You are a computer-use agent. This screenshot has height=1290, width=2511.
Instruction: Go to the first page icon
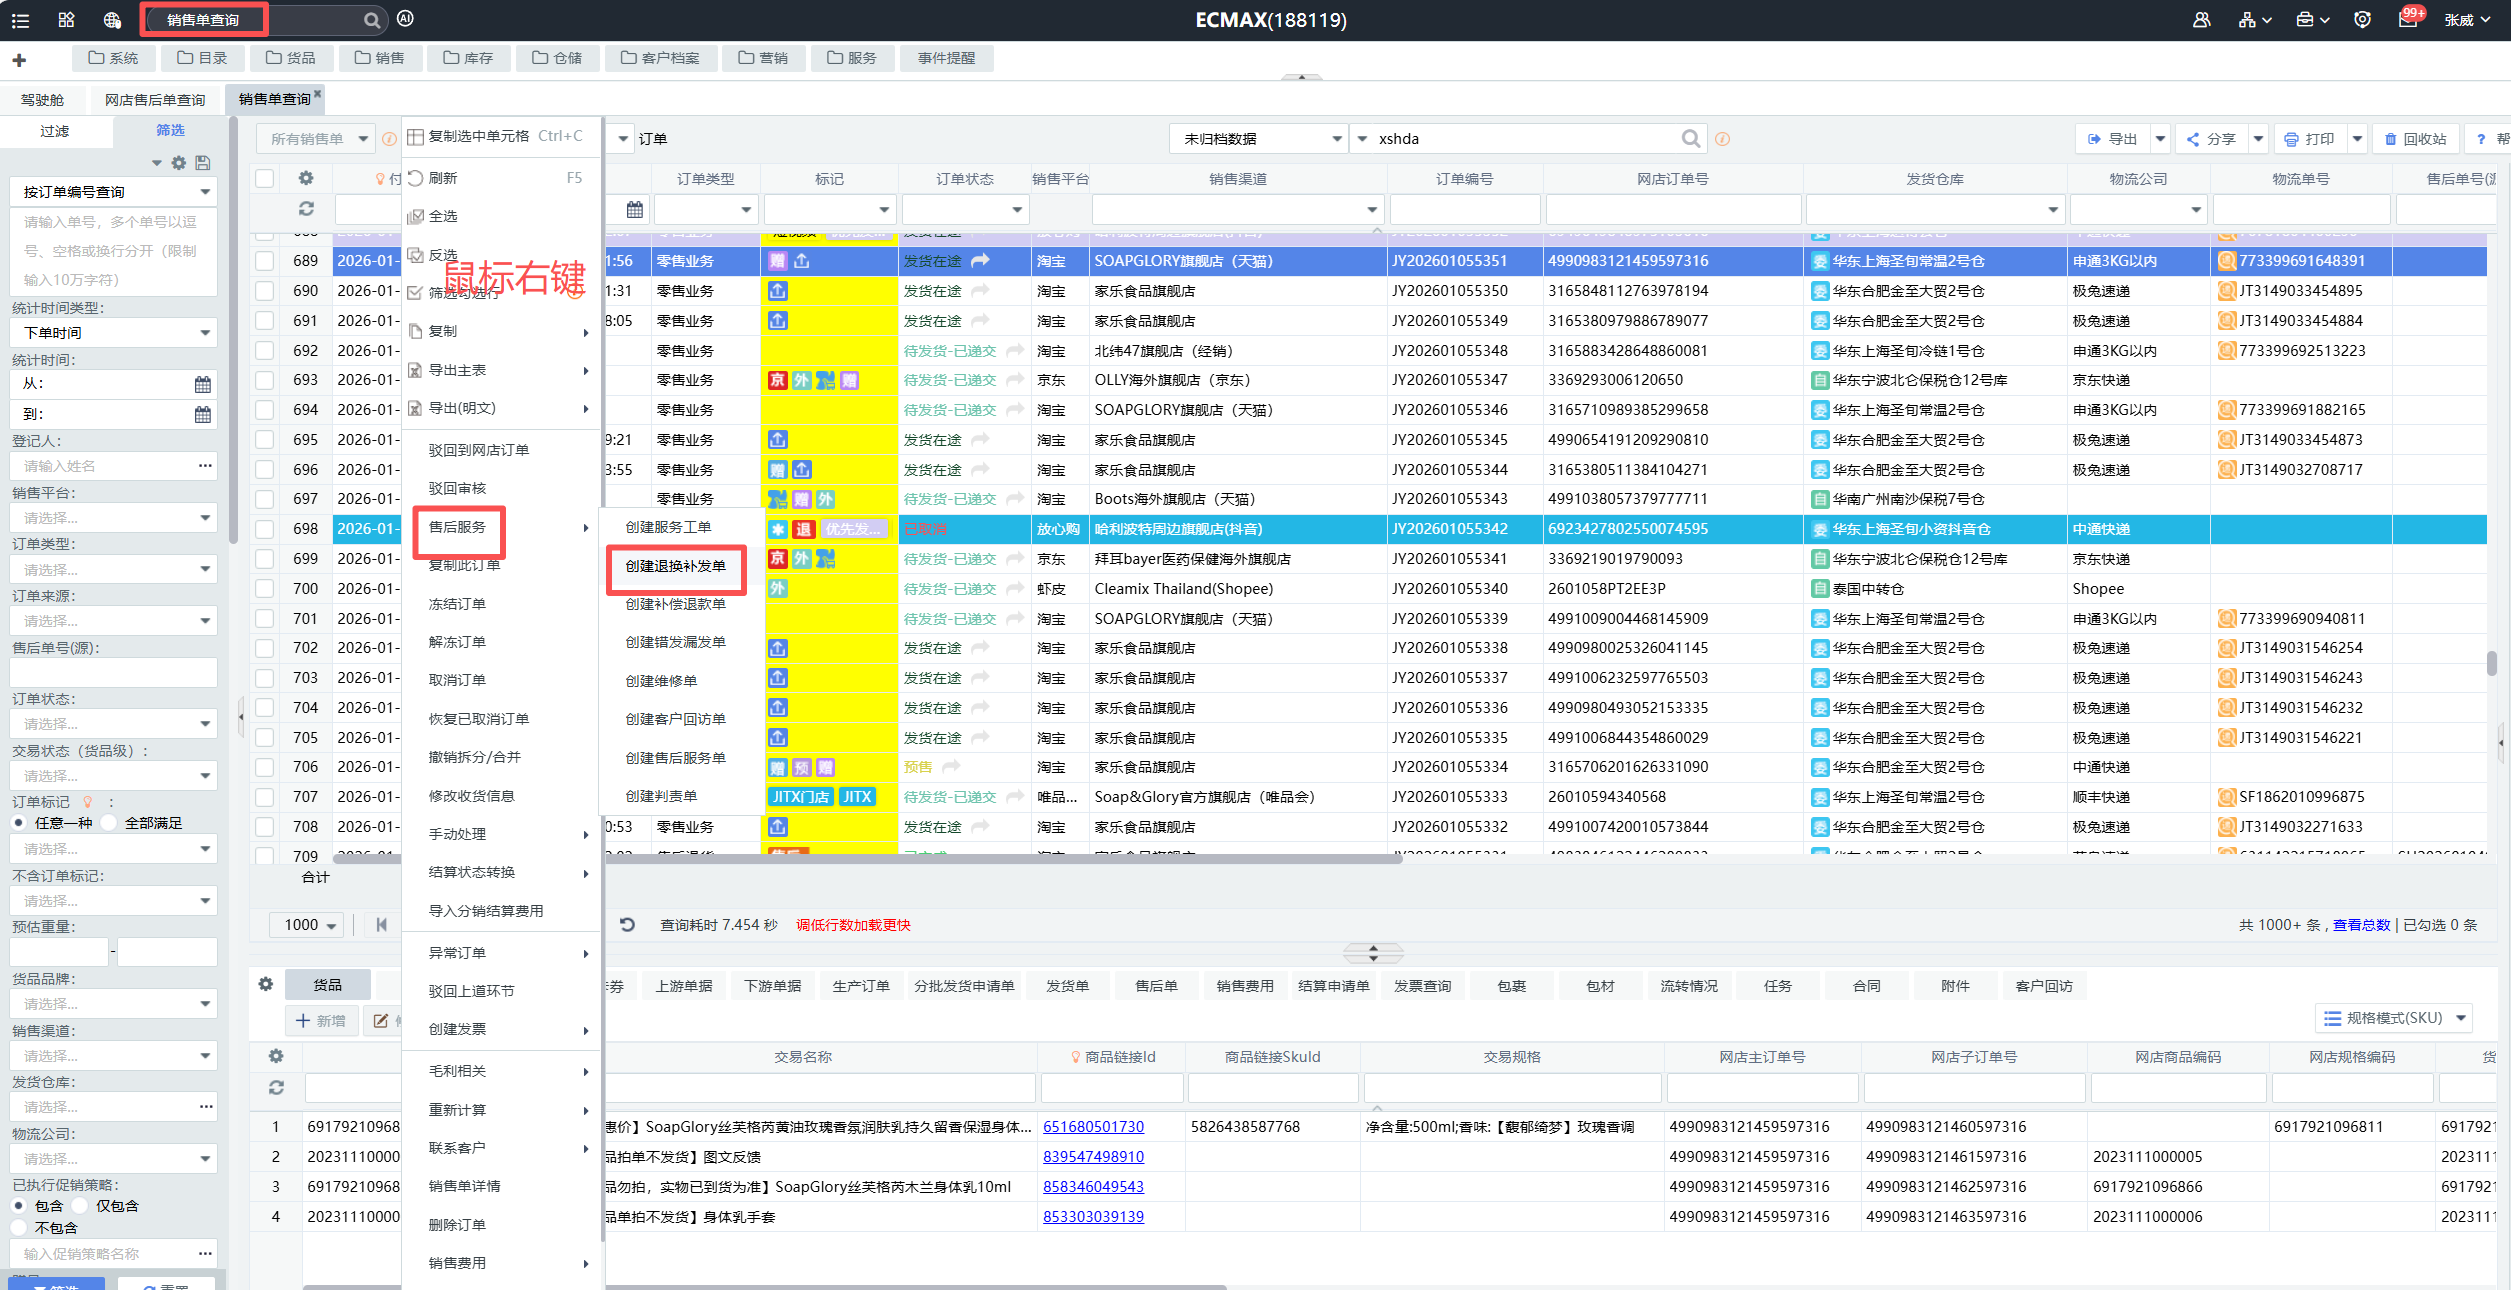tap(381, 925)
